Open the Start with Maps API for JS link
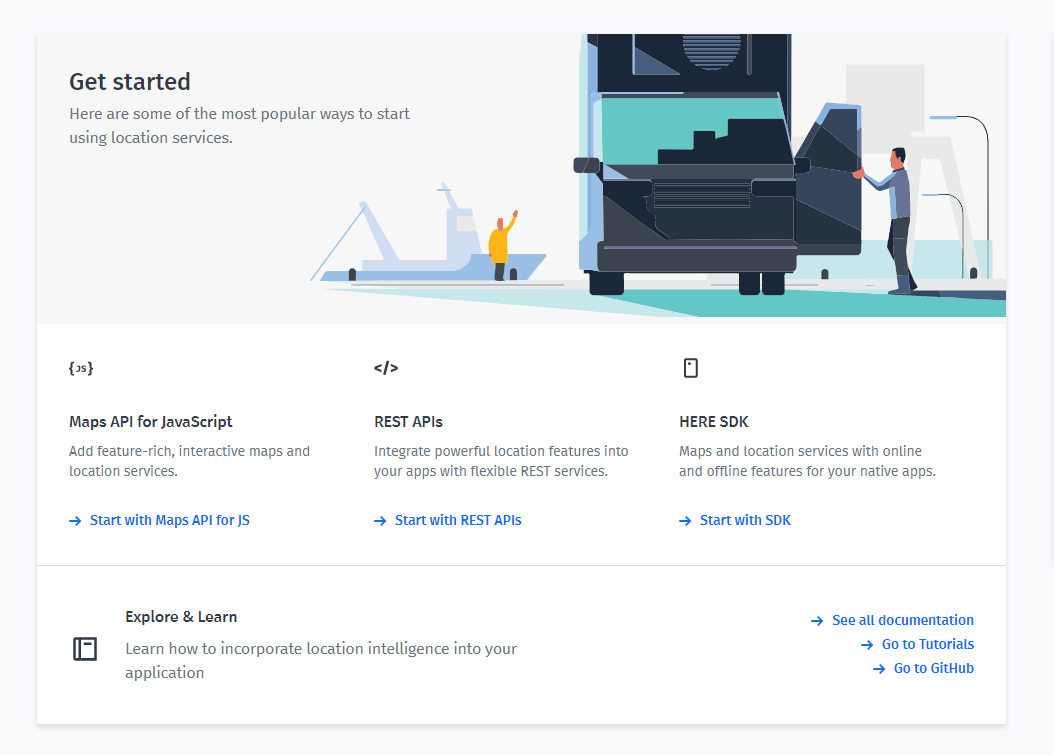 170,520
